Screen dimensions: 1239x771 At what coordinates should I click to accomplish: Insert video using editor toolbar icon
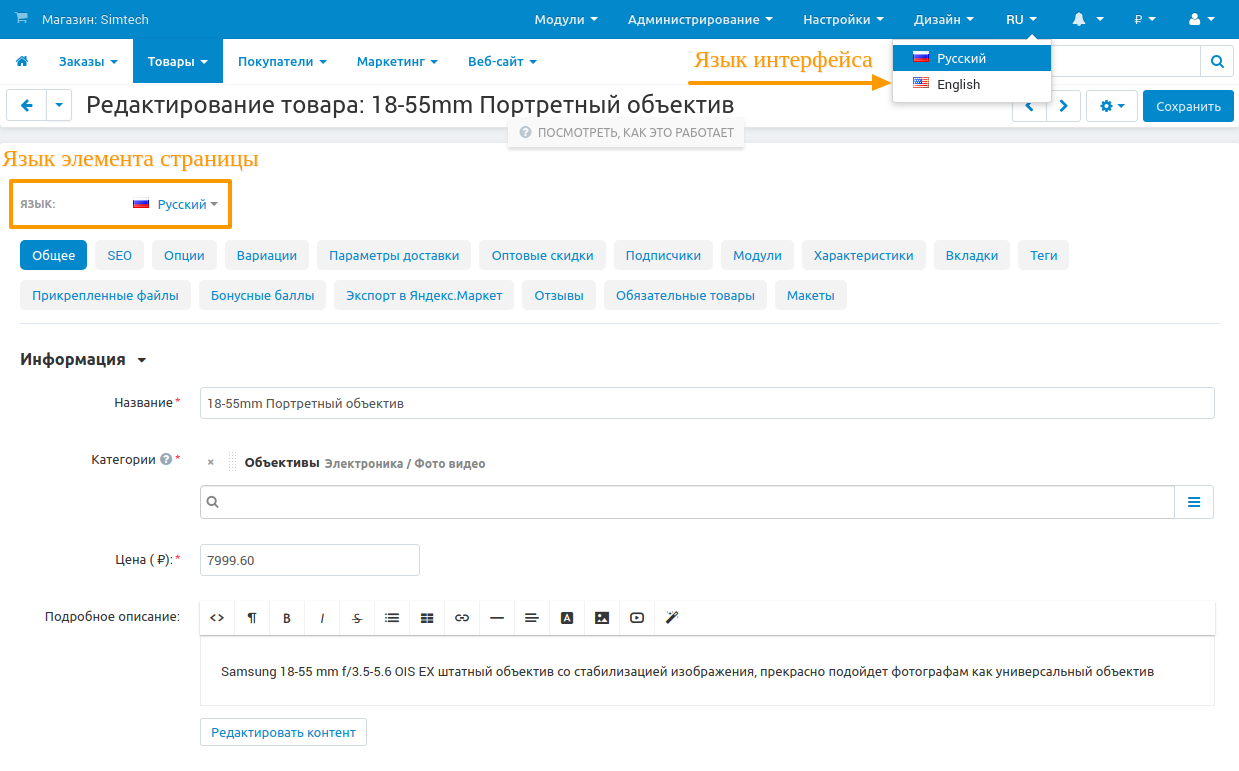tap(637, 618)
